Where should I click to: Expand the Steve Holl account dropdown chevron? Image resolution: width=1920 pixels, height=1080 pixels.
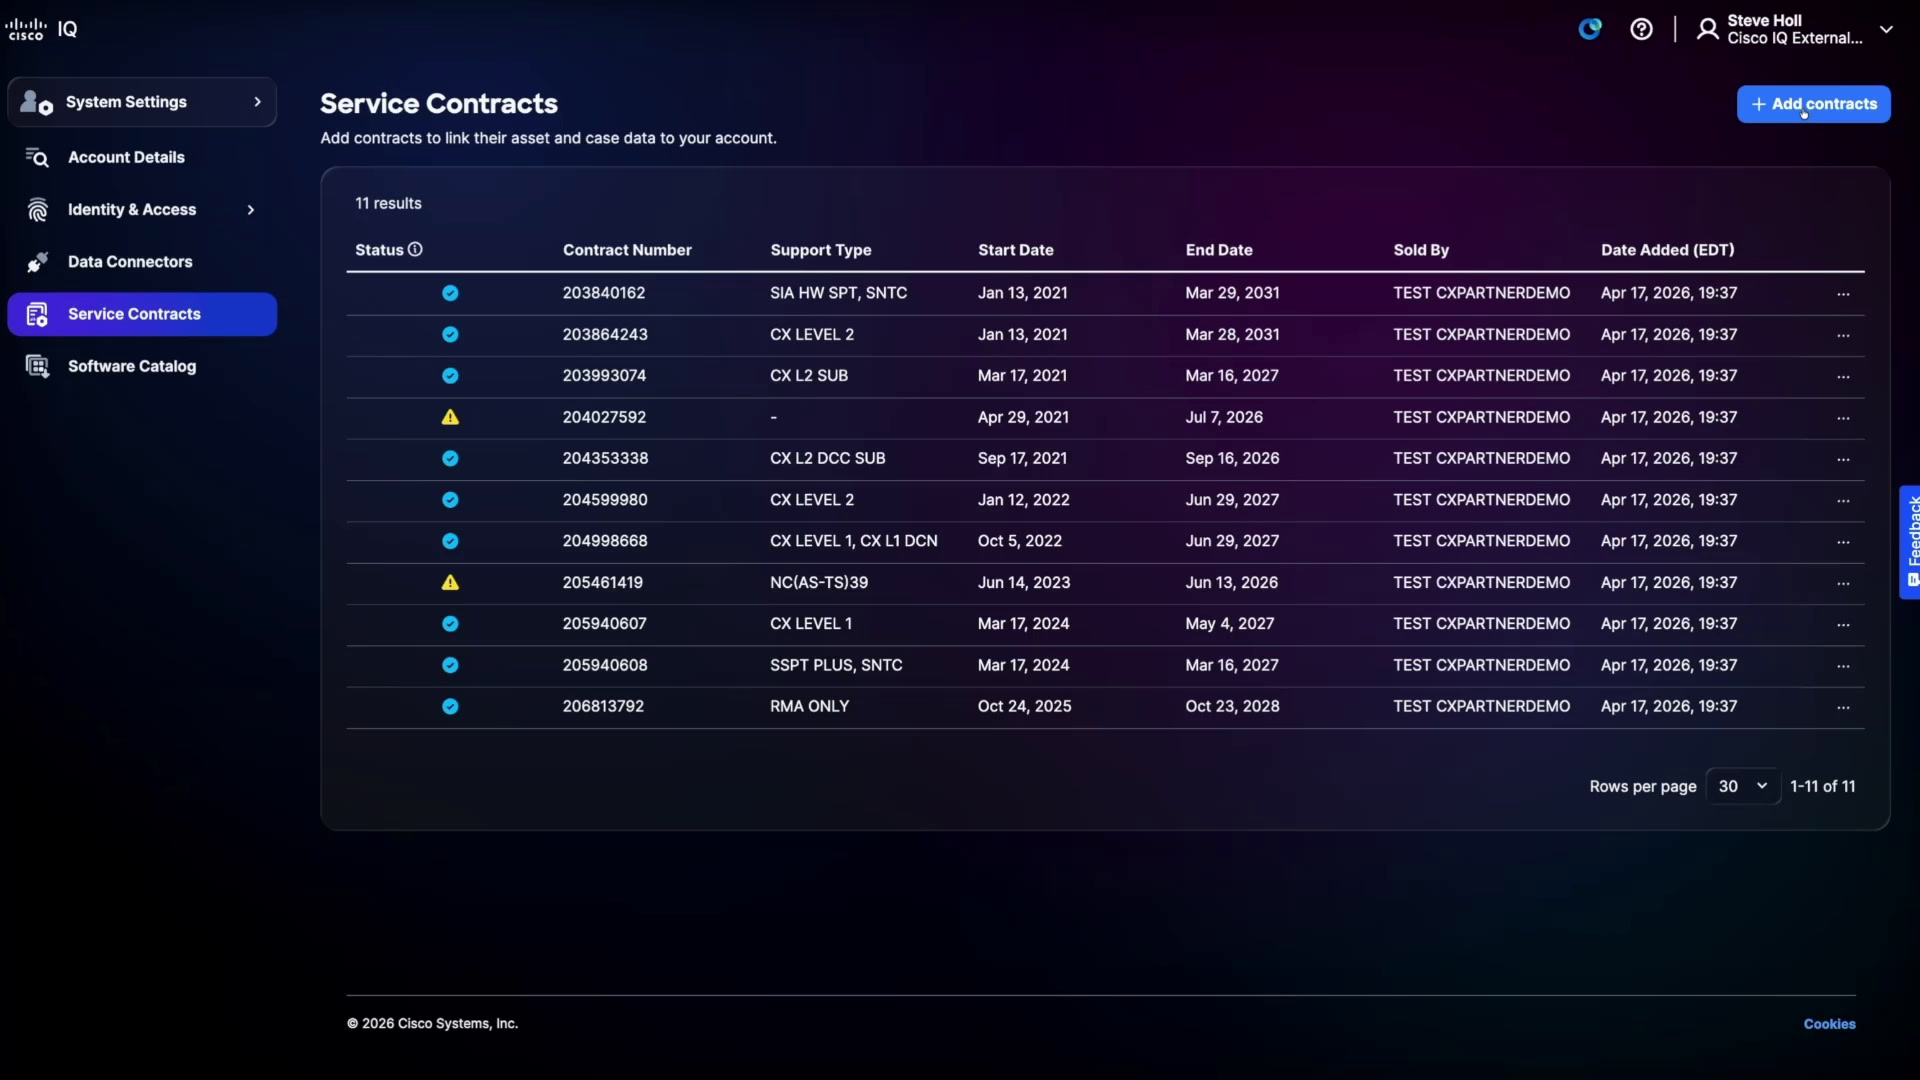[1886, 29]
